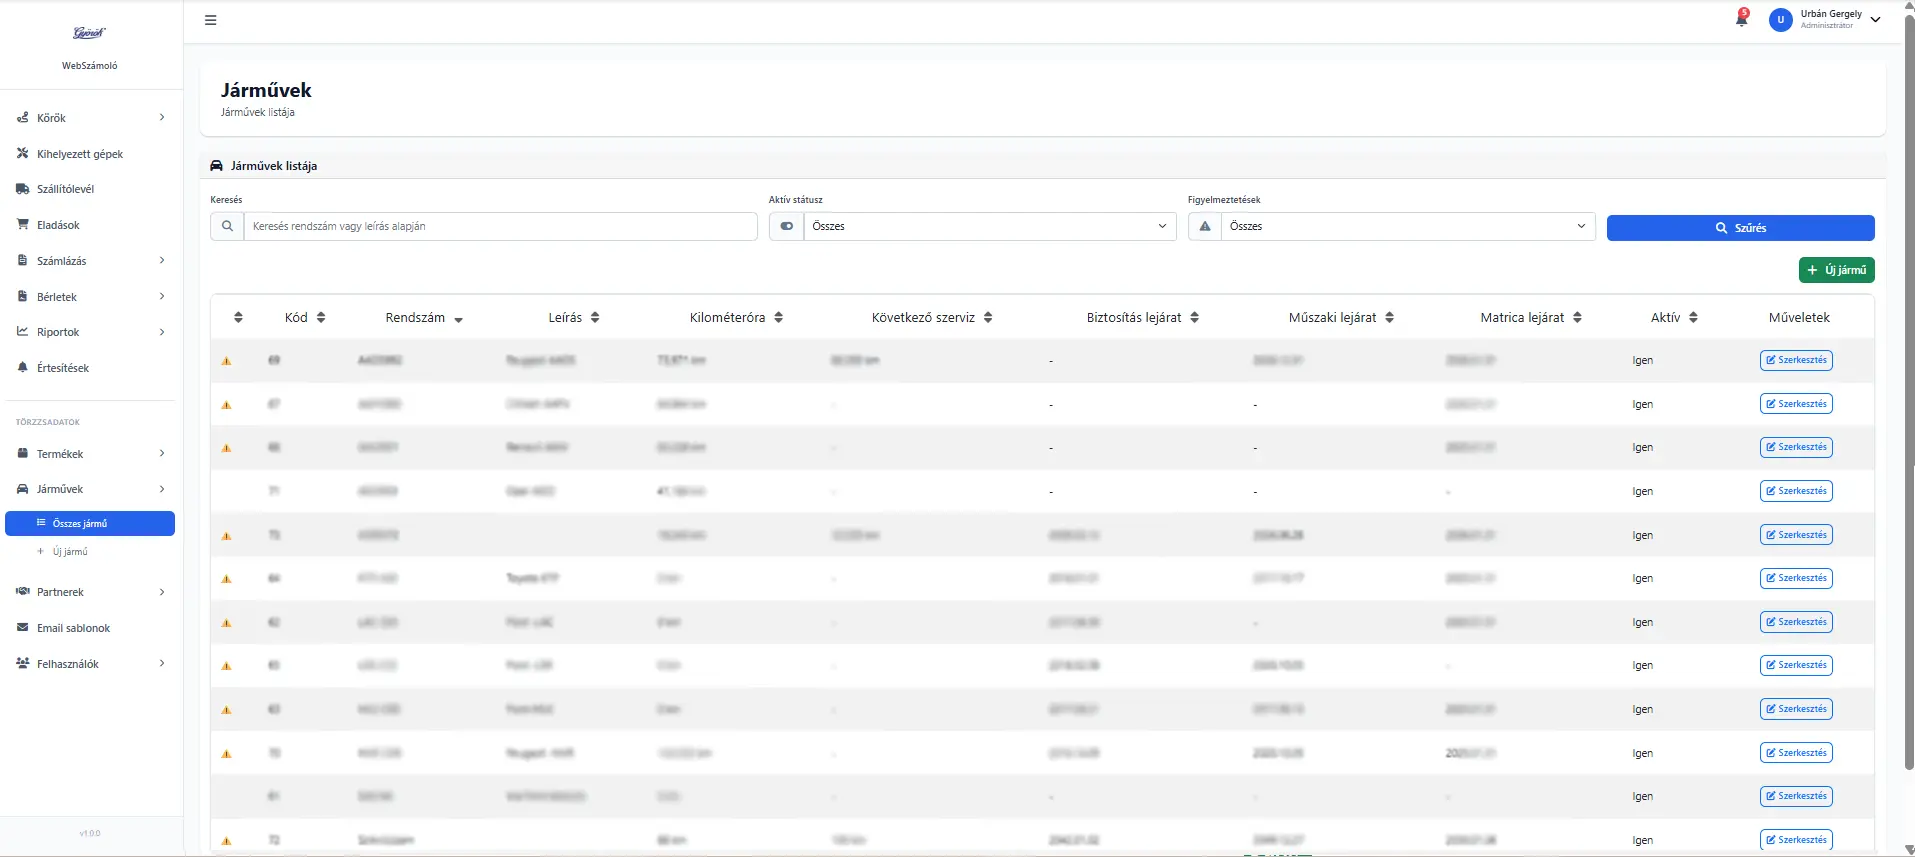Select Új jármű submenu item in sidebar

pyautogui.click(x=70, y=552)
